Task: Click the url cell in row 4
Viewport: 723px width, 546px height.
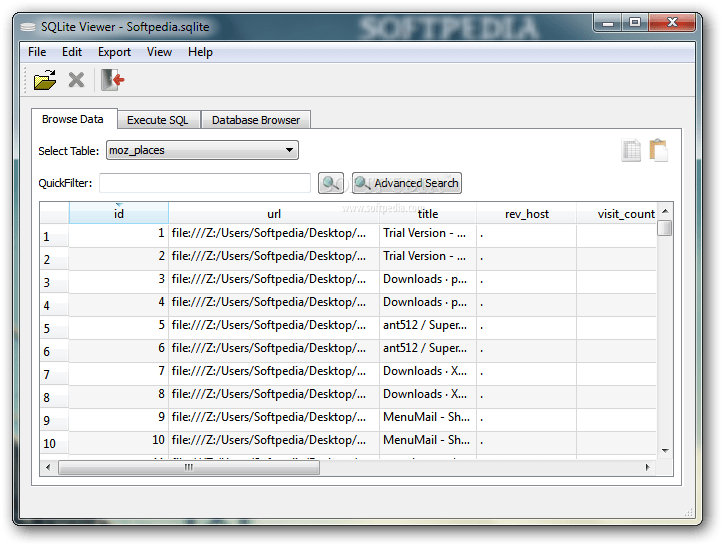Action: tap(274, 303)
